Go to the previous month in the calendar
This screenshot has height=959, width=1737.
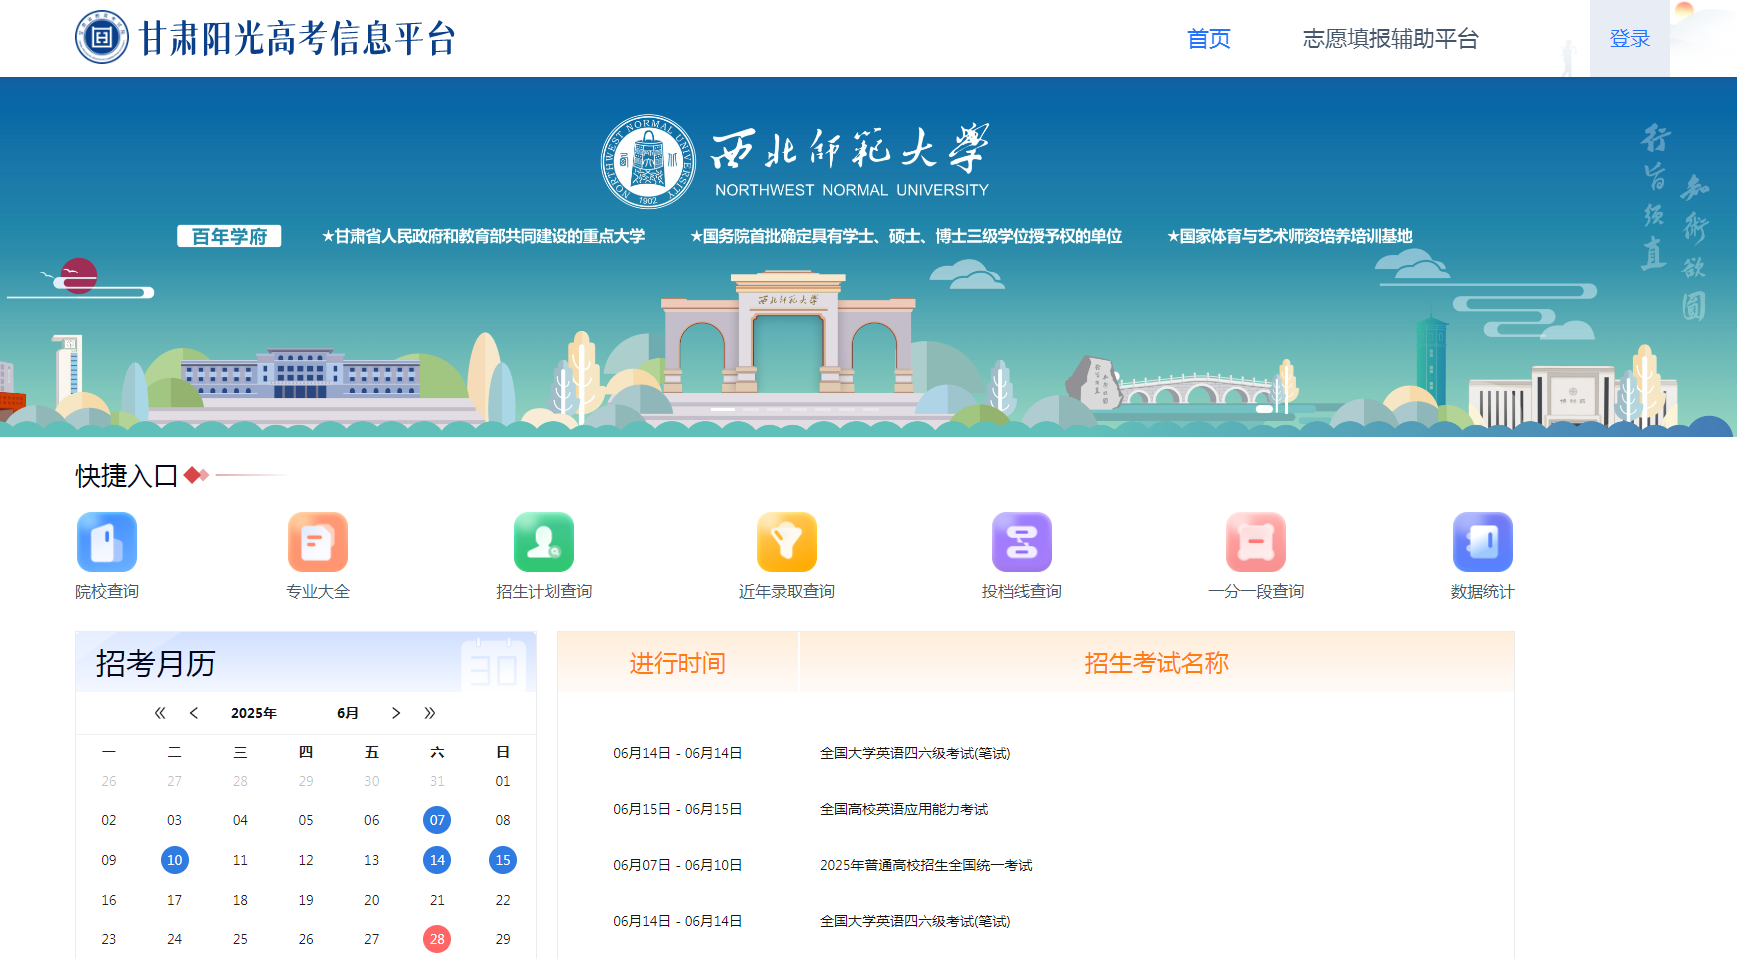click(x=194, y=713)
